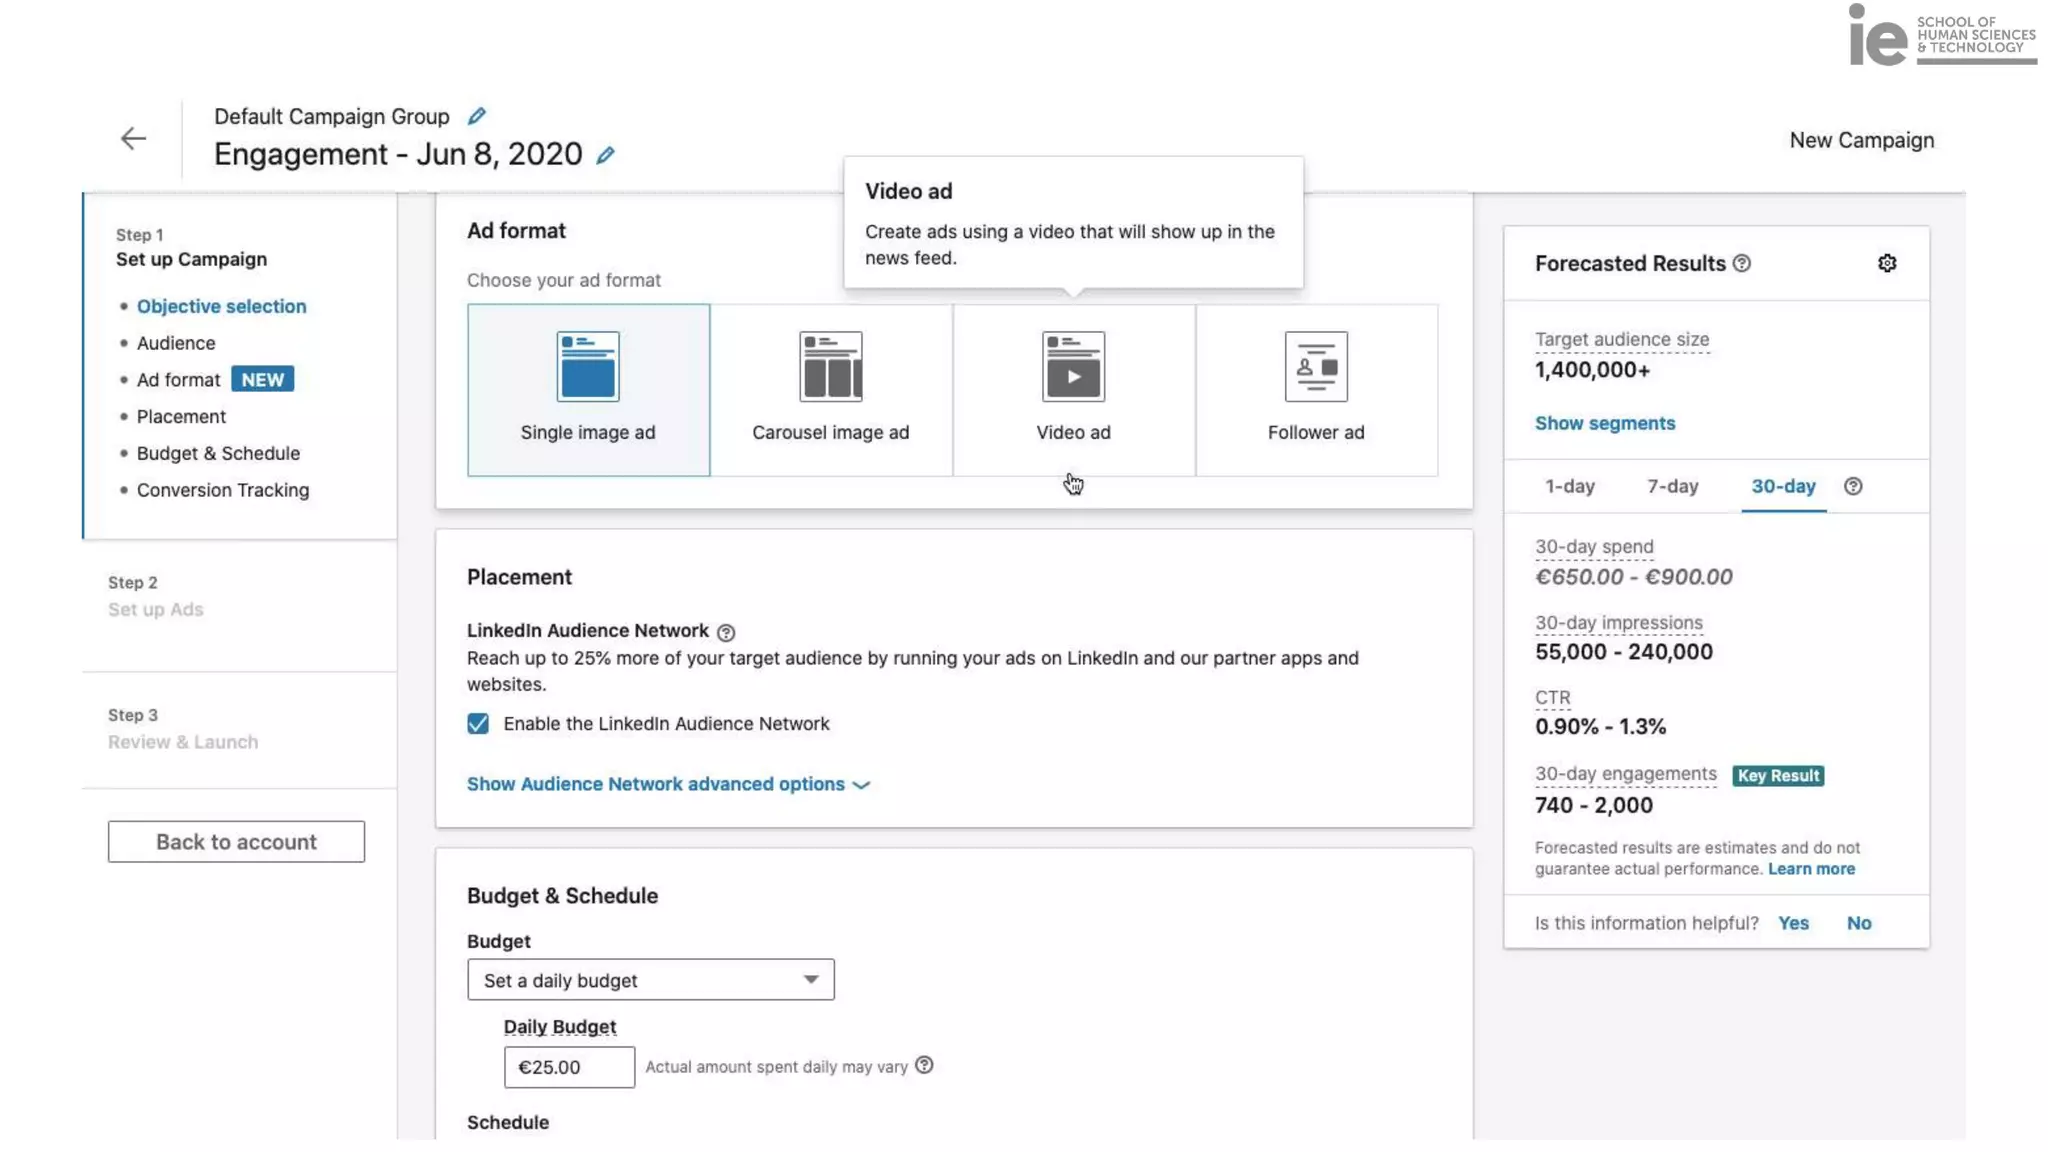Image resolution: width=2048 pixels, height=1152 pixels.
Task: Click the Back to account button
Action: coord(236,842)
